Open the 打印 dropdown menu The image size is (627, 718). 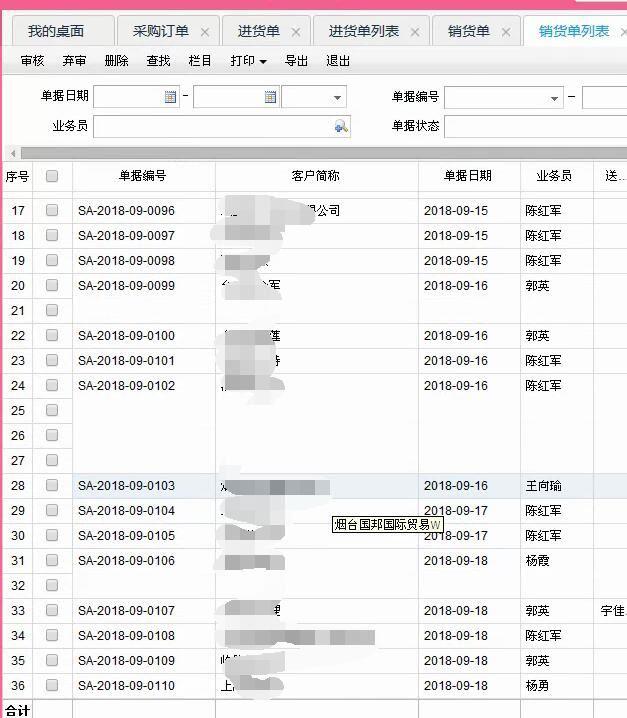pos(249,61)
